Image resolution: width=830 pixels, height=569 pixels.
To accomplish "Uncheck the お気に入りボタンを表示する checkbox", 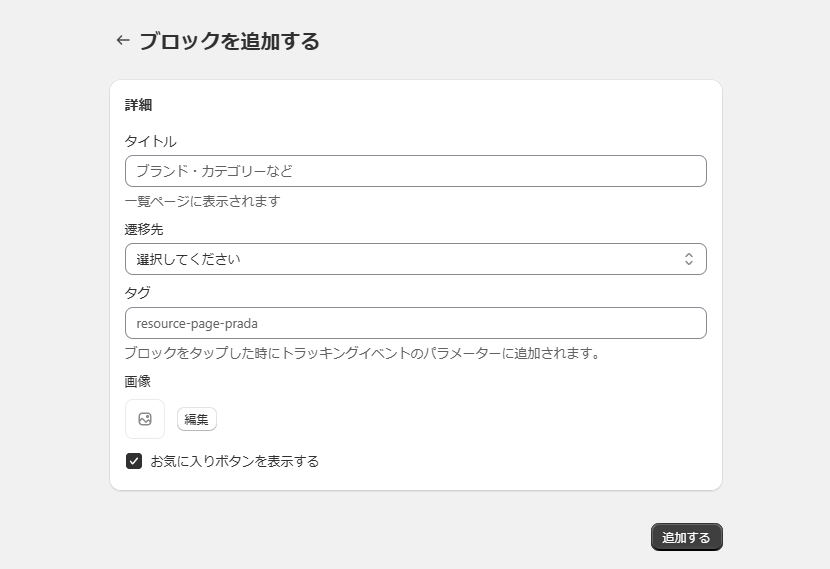I will point(134,461).
